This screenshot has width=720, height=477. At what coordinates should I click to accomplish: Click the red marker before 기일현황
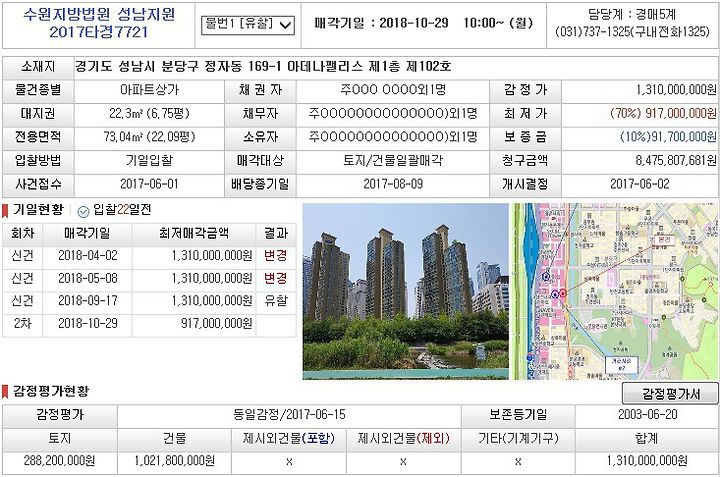[5, 210]
